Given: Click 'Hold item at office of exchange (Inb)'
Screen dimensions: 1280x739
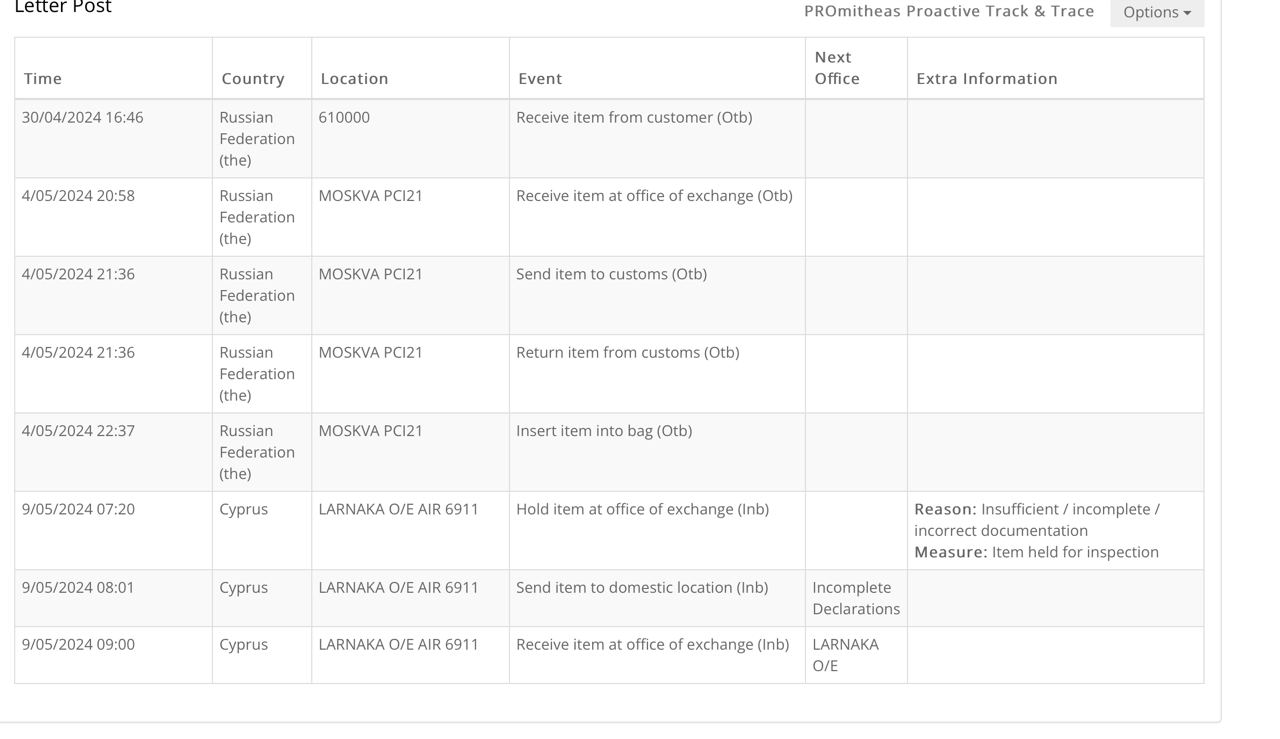Looking at the screenshot, I should pos(642,509).
